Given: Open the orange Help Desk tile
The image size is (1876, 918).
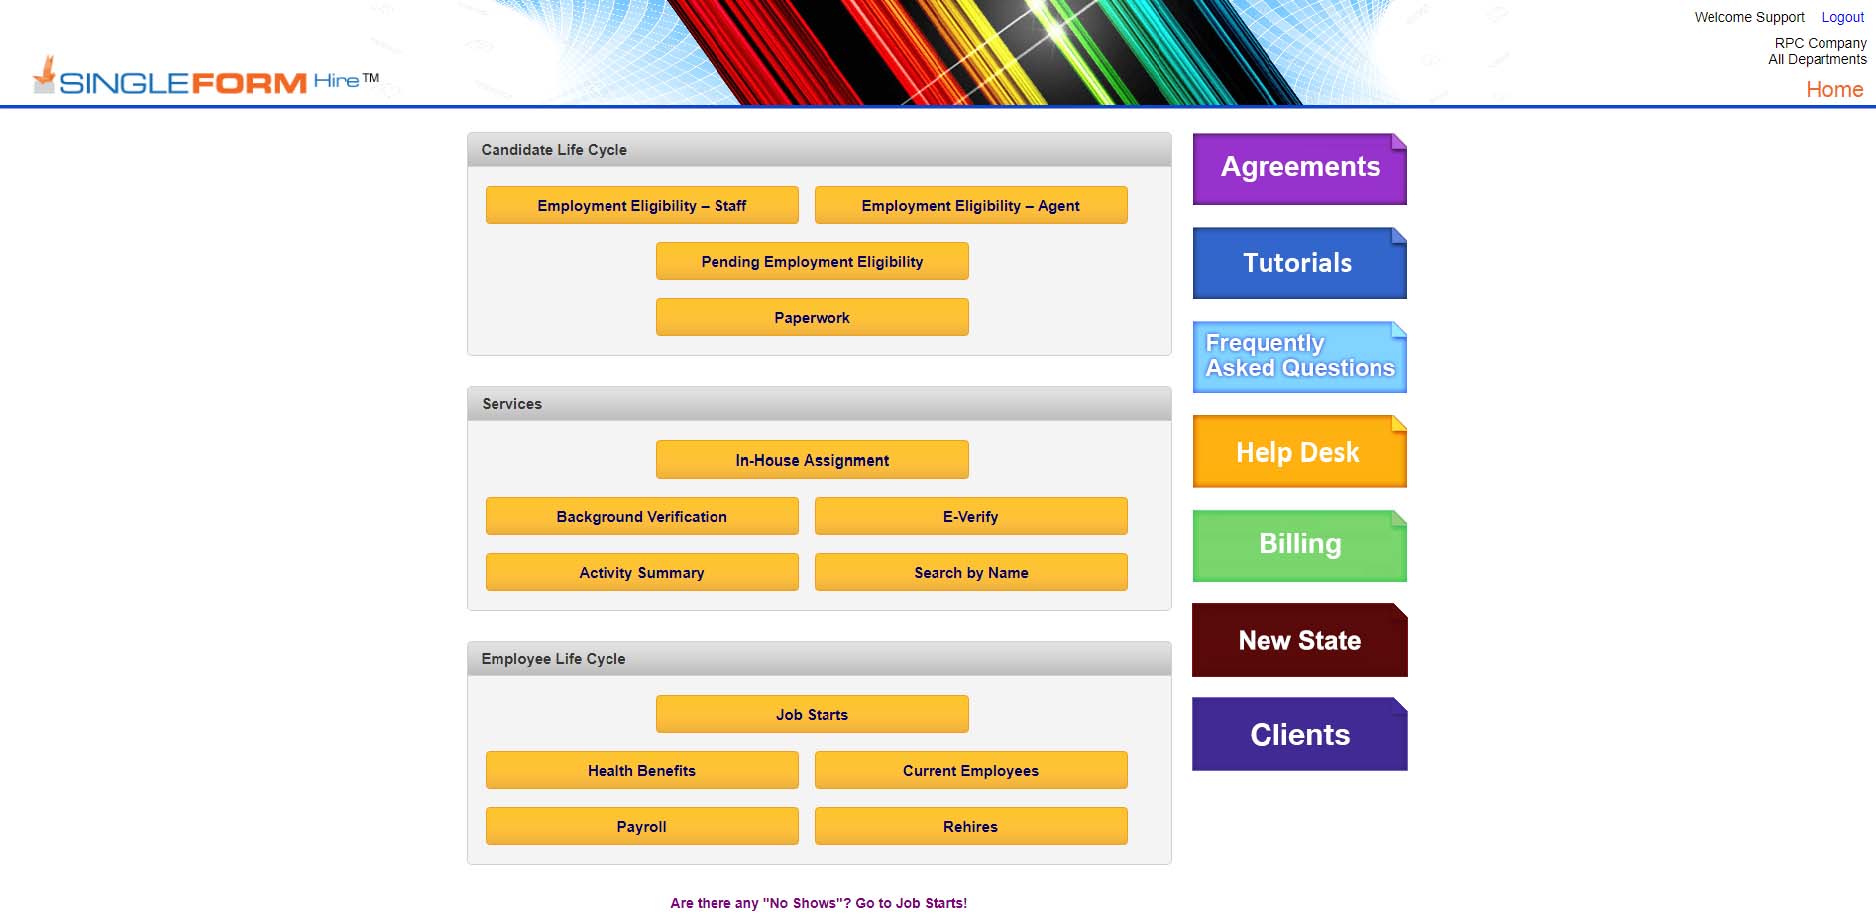Looking at the screenshot, I should point(1299,452).
